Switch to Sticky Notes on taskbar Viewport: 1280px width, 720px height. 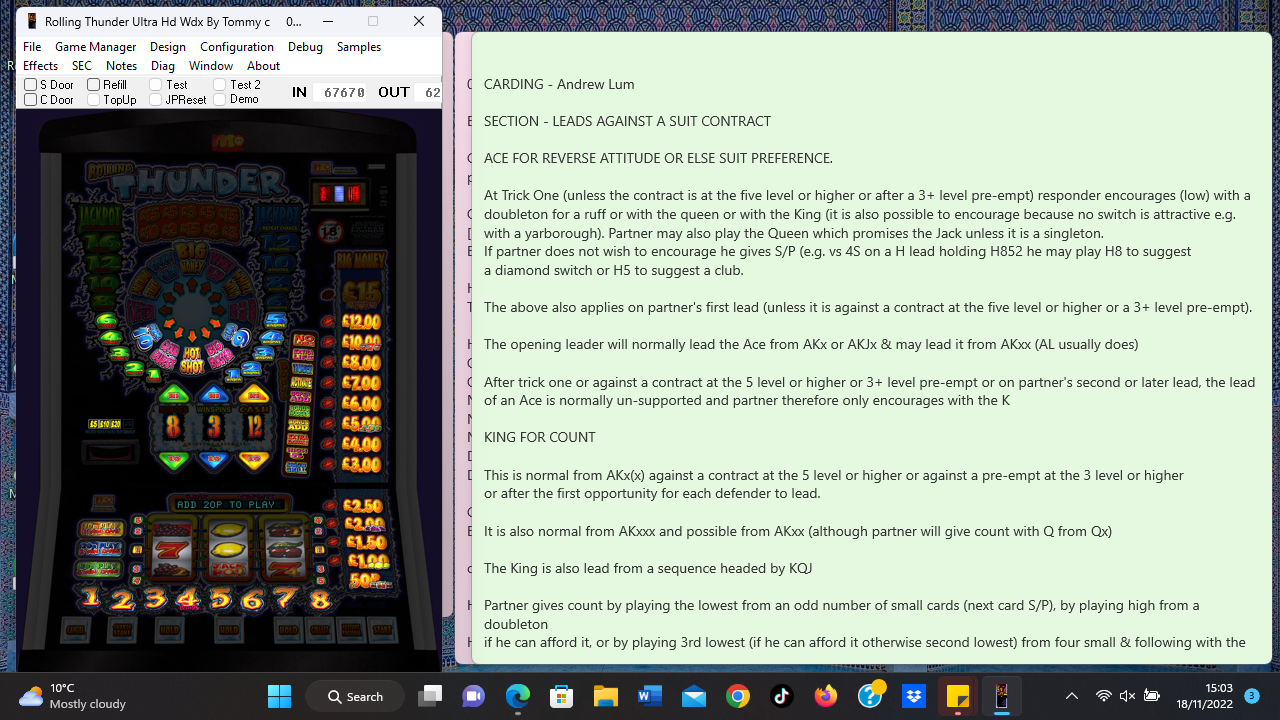958,696
